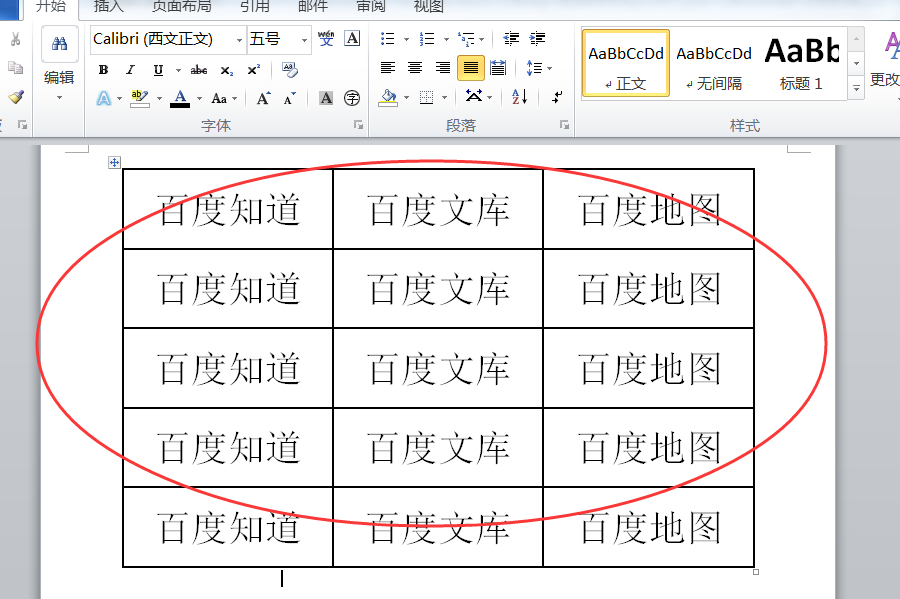Click the Copy icon

pos(15,68)
